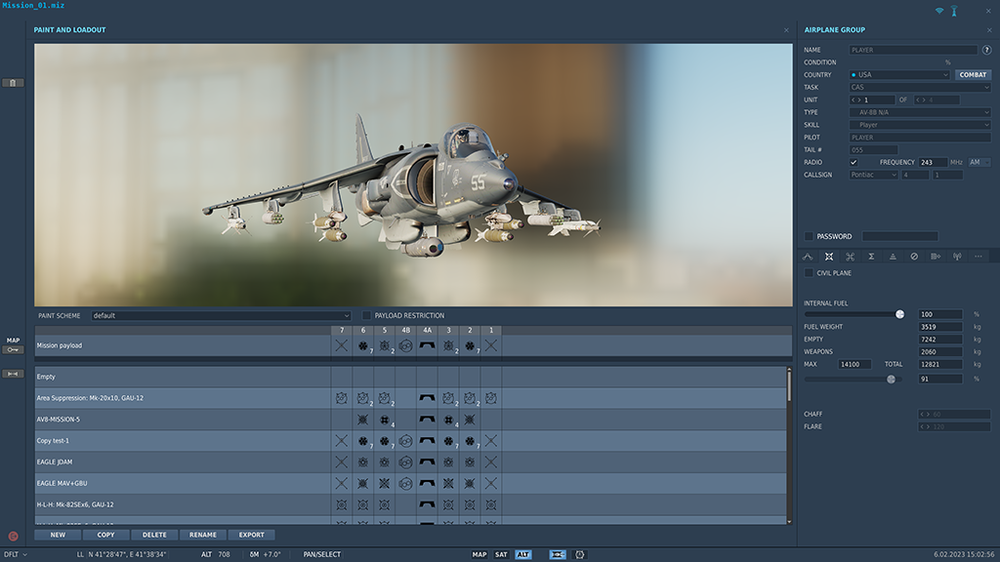
Task: Click EAGLE MAV+GBU row pylon 6 icon
Action: click(363, 484)
